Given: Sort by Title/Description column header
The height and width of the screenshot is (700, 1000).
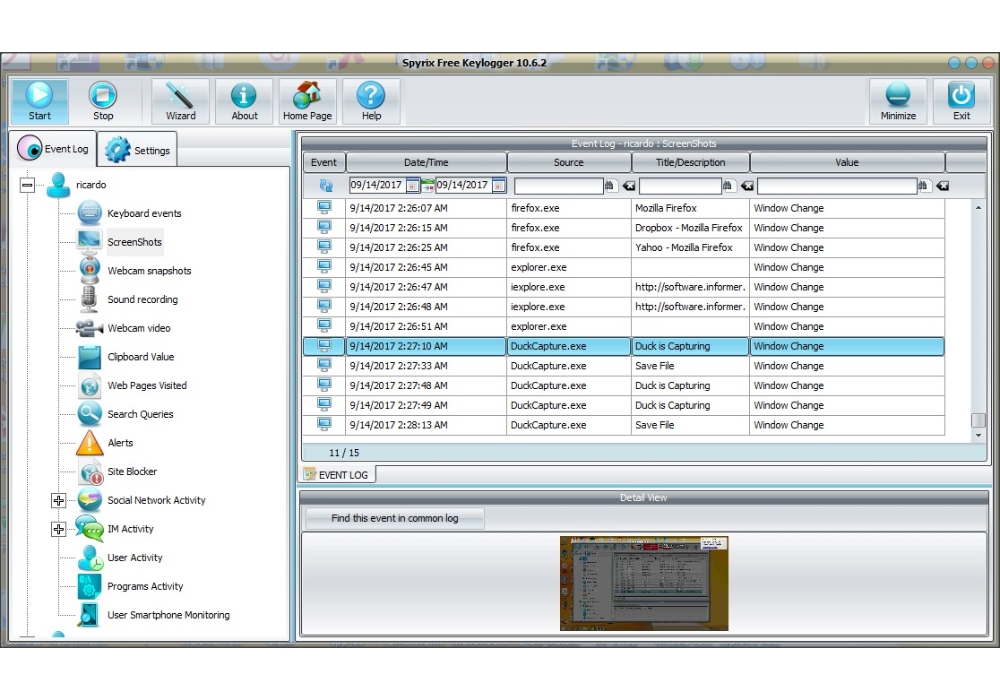Looking at the screenshot, I should pyautogui.click(x=691, y=163).
